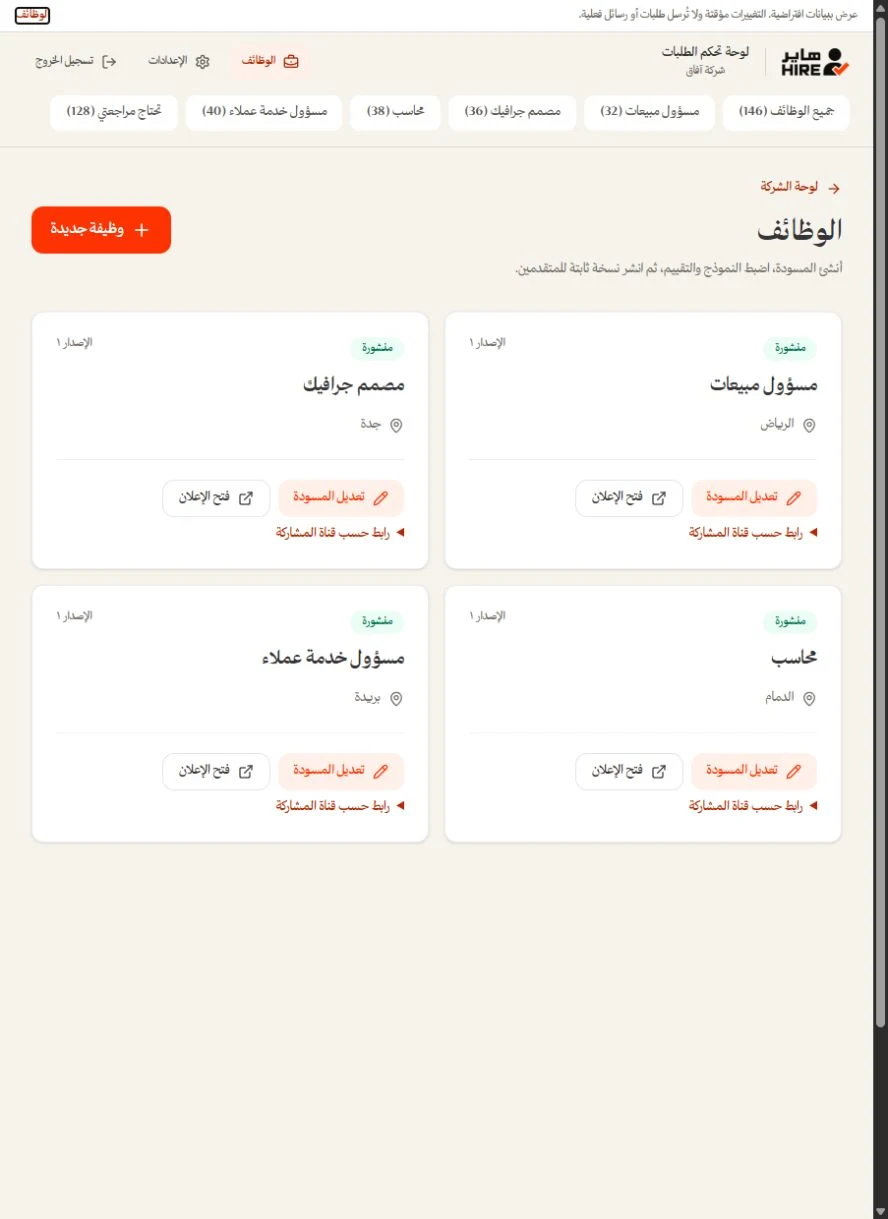Click فتح الإعلان for محاسب
The image size is (888, 1219).
pyautogui.click(x=629, y=771)
